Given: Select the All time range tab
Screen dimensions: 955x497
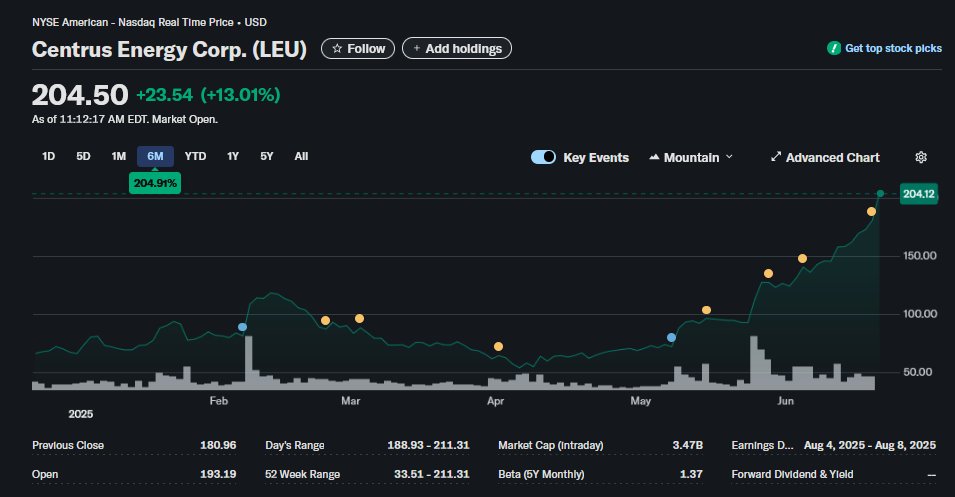Looking at the screenshot, I should [301, 157].
